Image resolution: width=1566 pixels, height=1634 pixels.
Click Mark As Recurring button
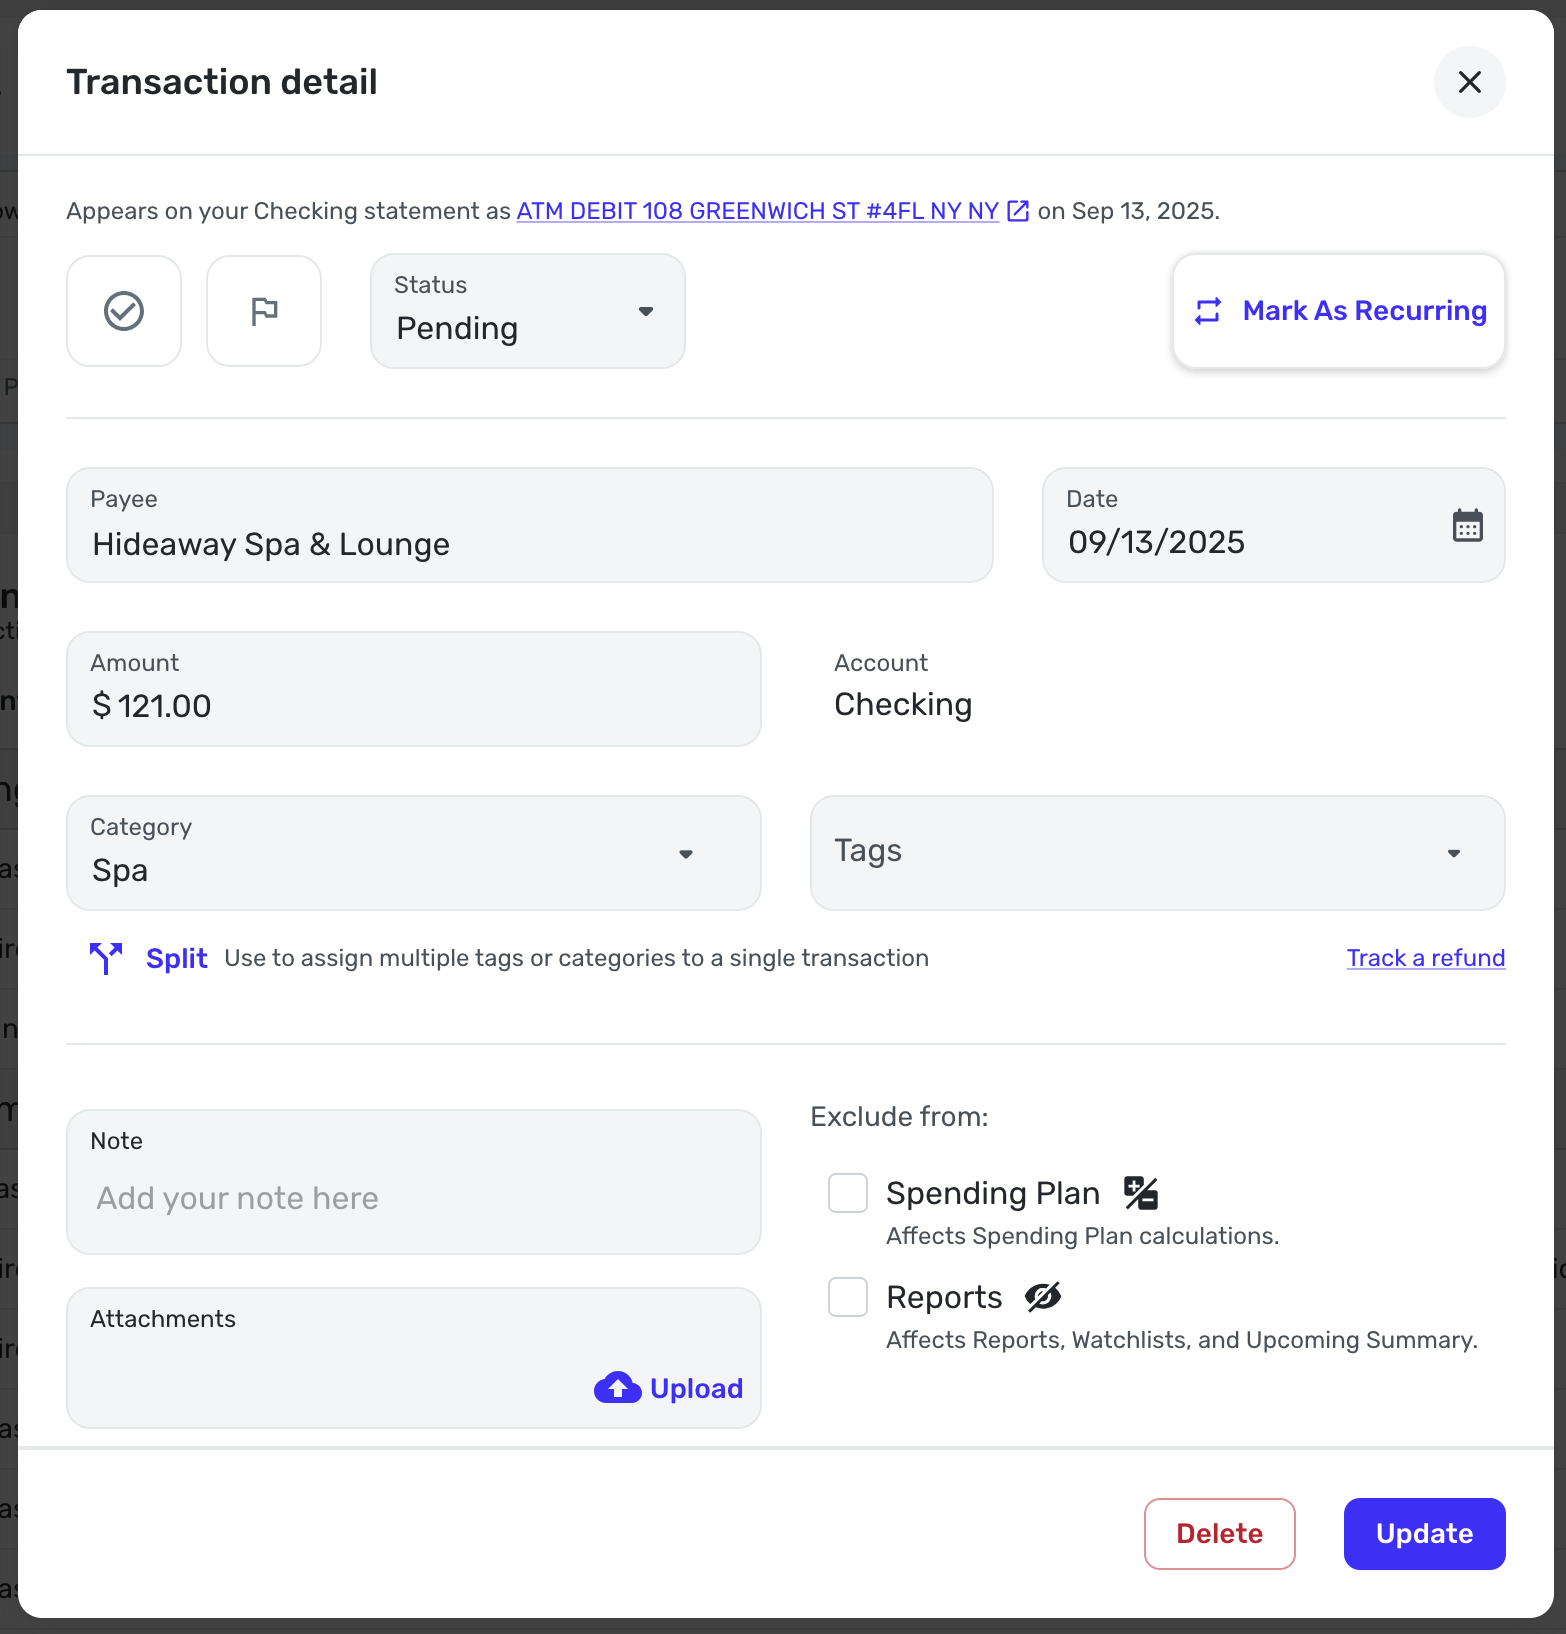1338,311
